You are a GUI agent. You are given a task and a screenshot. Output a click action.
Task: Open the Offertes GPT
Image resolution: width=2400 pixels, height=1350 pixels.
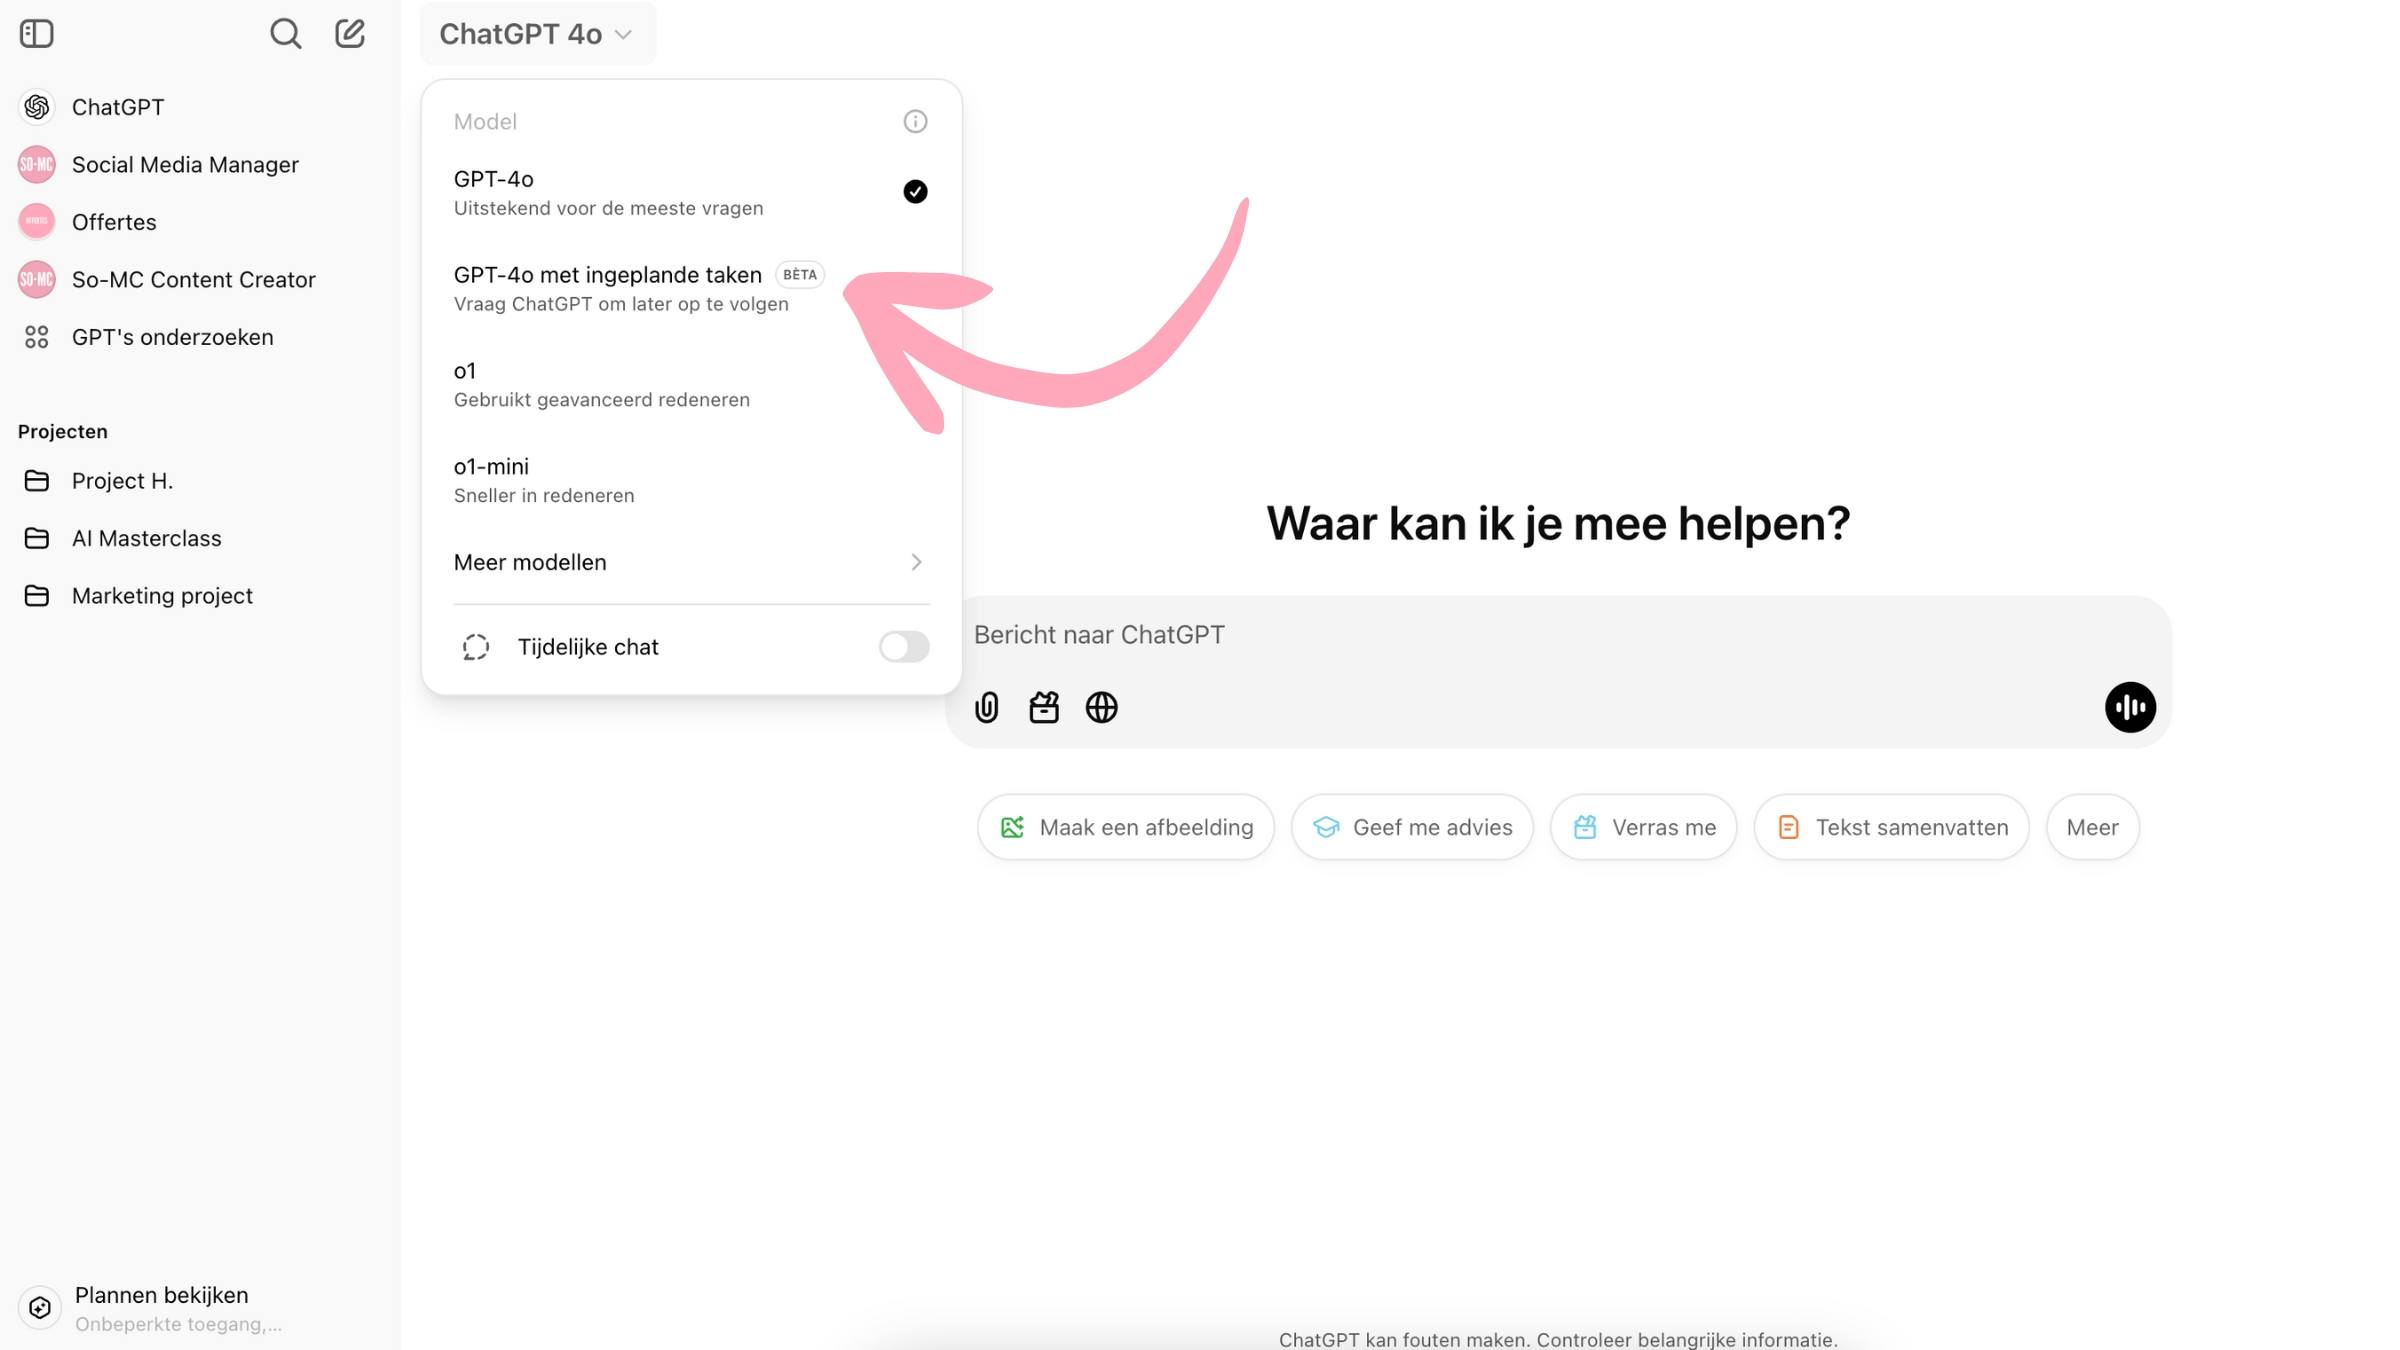[200, 222]
